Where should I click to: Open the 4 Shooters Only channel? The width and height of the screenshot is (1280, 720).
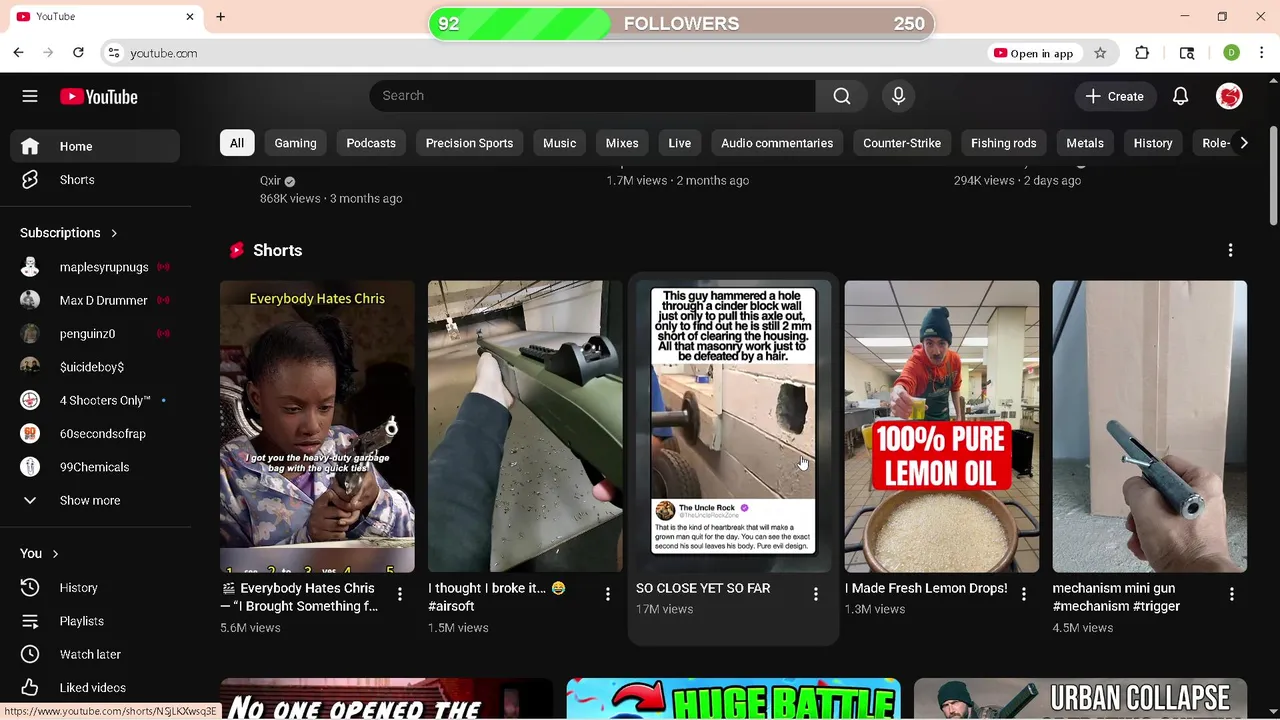[x=96, y=400]
